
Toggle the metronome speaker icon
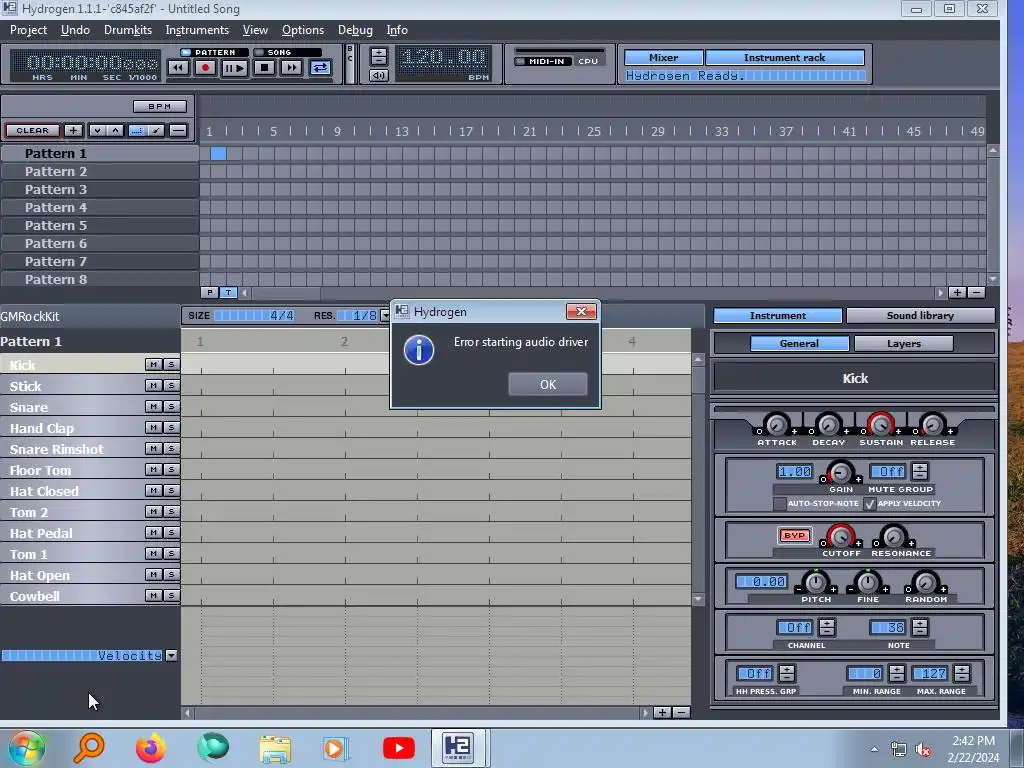tap(379, 75)
